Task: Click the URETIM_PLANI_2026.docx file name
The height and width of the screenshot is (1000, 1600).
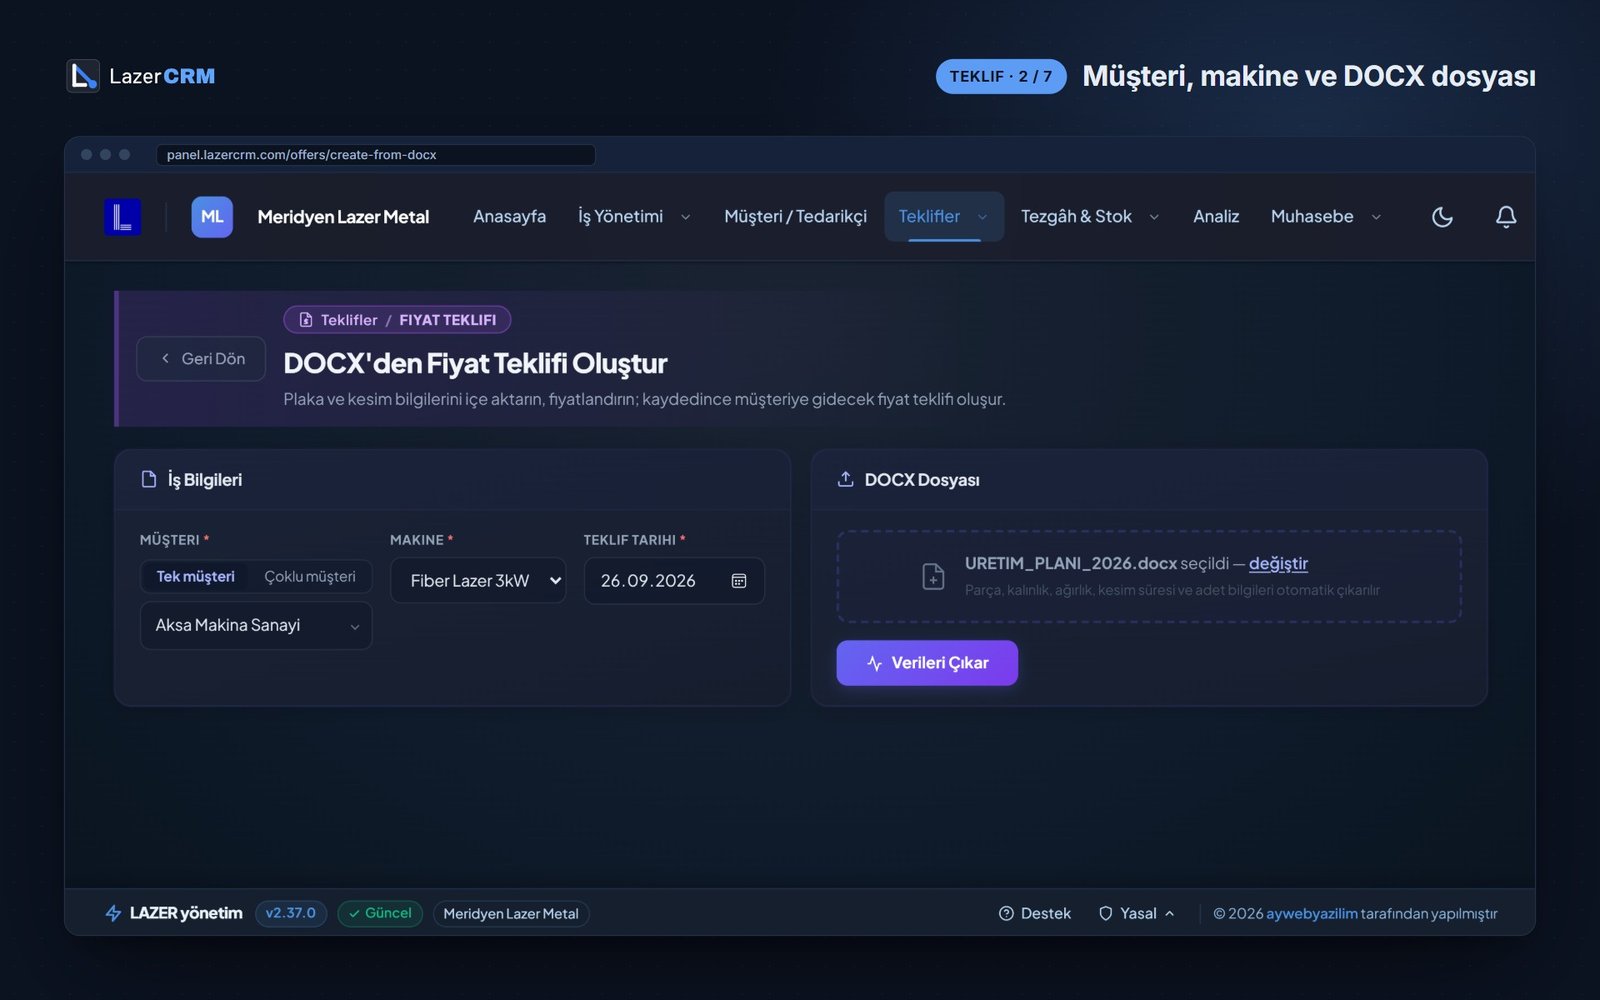Action: click(x=1071, y=564)
